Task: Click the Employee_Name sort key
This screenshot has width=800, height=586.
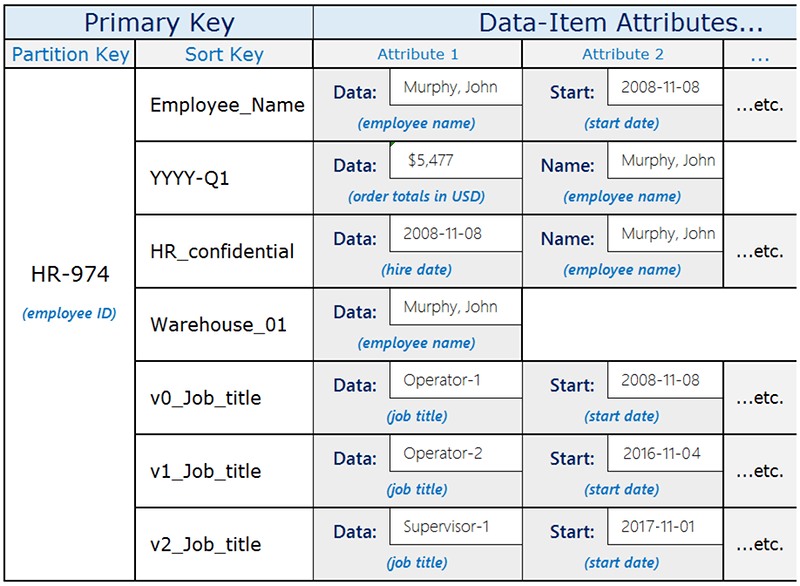Action: (225, 104)
